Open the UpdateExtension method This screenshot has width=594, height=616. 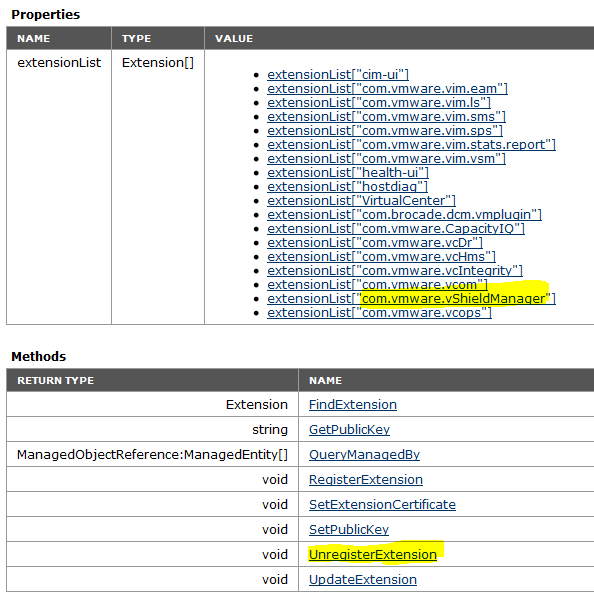coord(363,580)
